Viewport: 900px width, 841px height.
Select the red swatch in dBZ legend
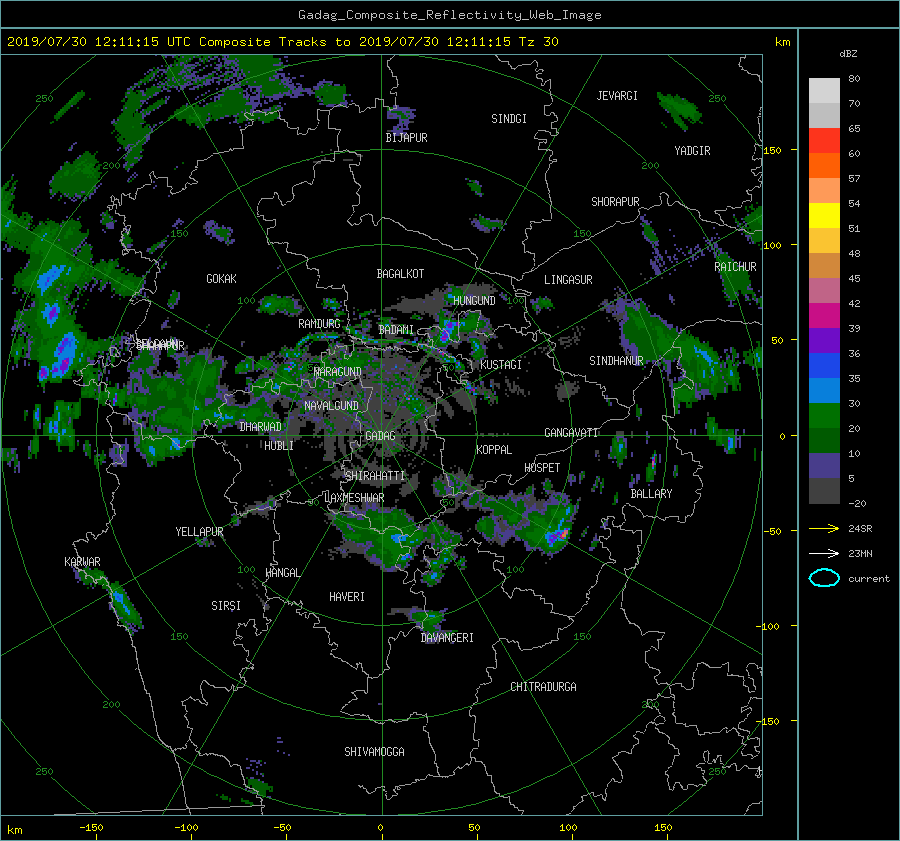(824, 141)
